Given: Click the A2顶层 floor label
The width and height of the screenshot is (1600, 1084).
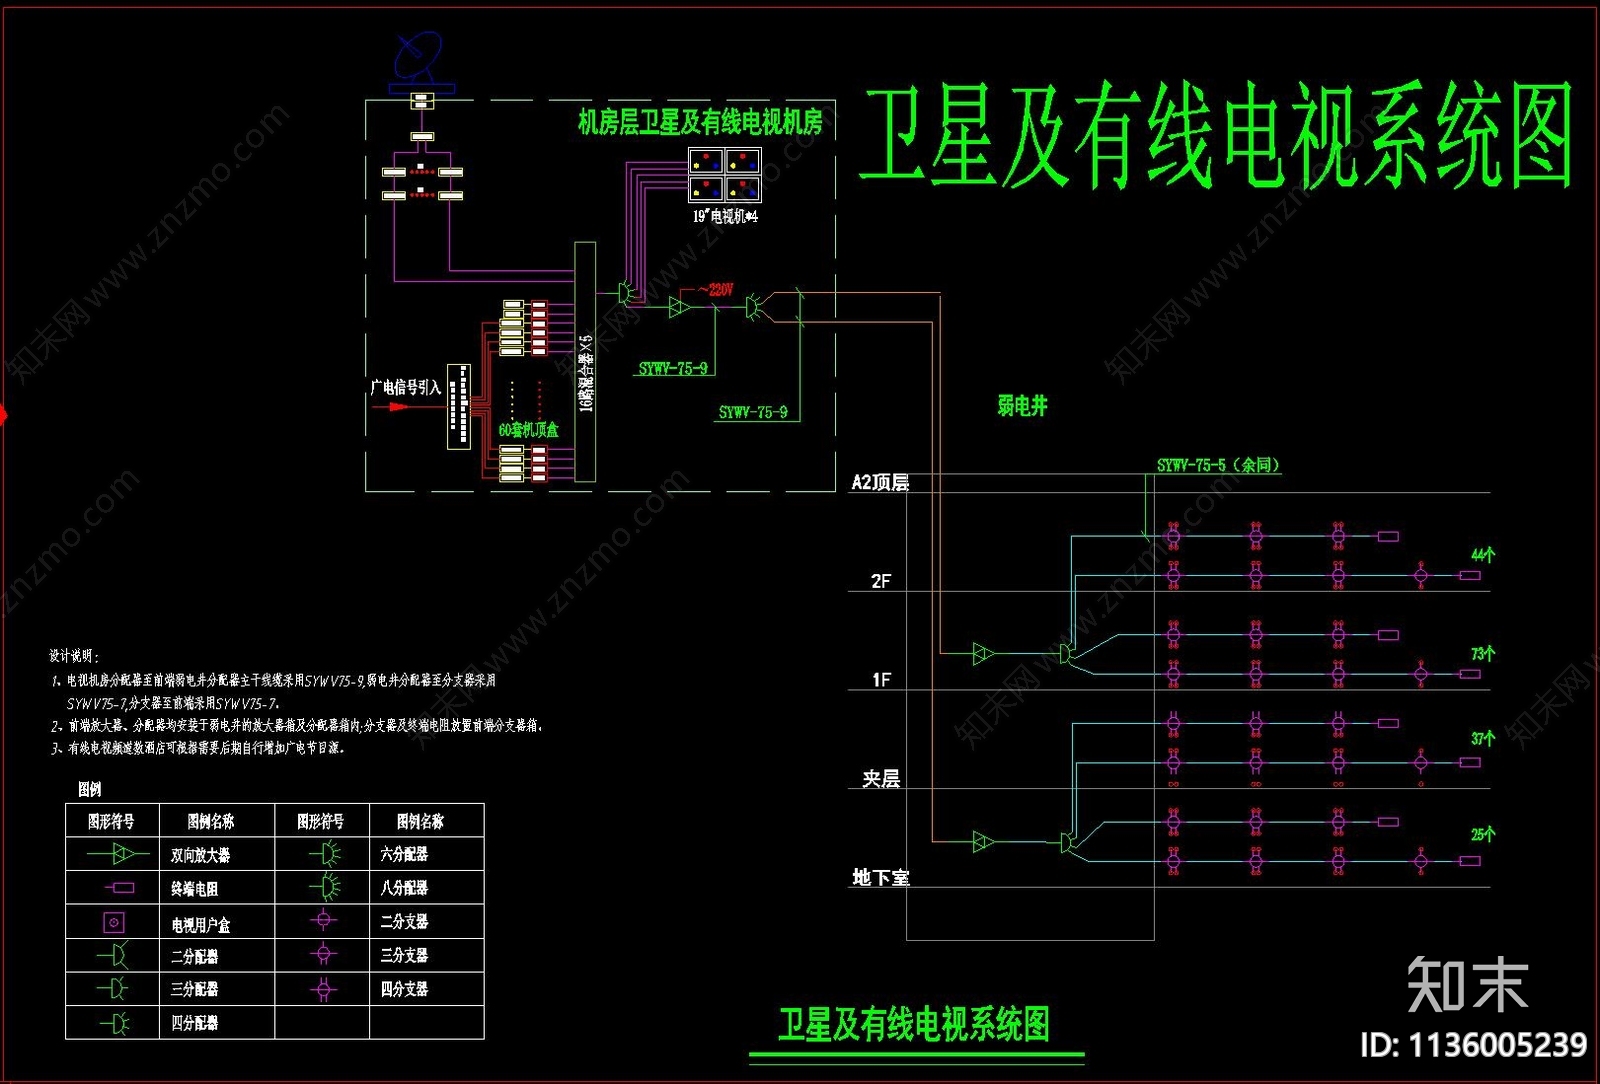Looking at the screenshot, I should tap(880, 482).
